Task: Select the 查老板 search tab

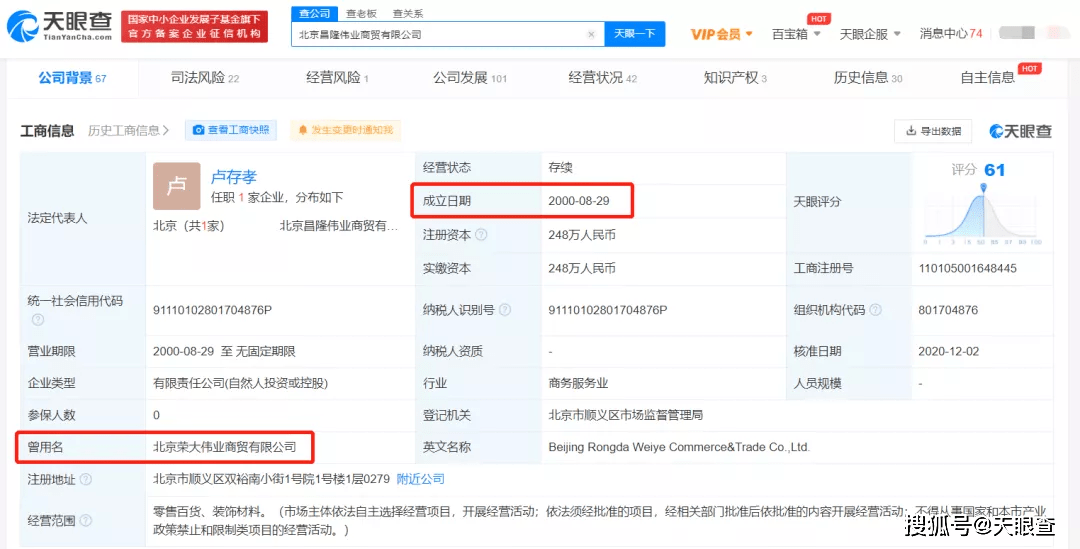Action: pyautogui.click(x=362, y=13)
